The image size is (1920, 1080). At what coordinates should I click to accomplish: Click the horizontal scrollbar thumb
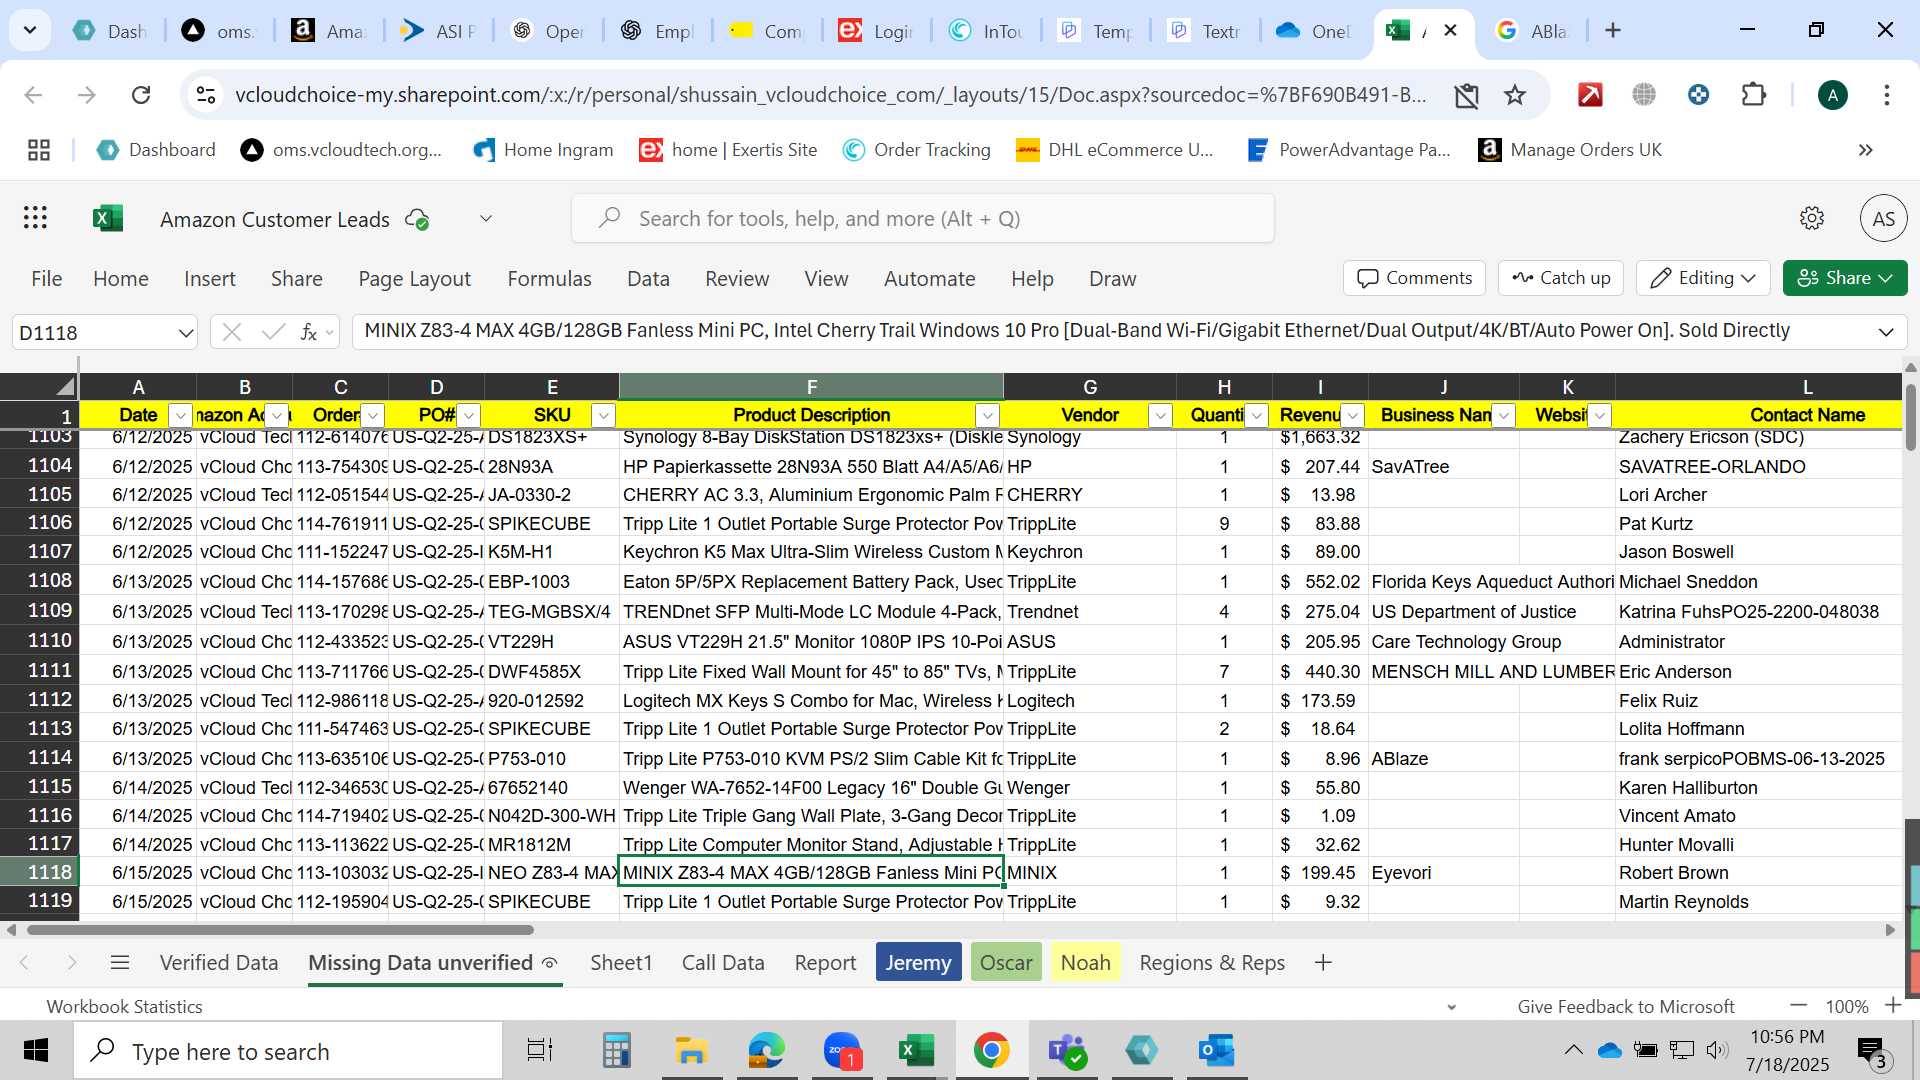pyautogui.click(x=280, y=930)
